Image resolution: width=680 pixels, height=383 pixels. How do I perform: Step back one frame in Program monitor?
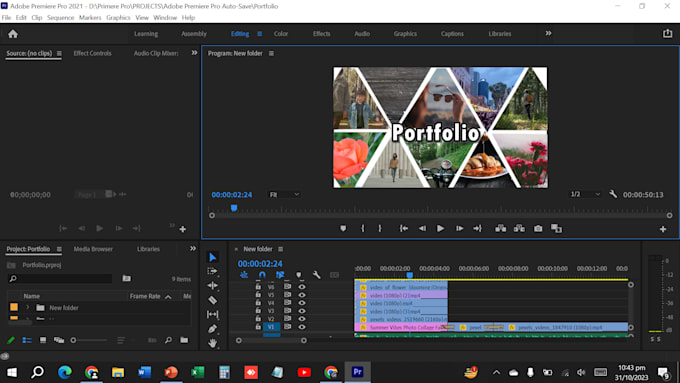[x=422, y=229]
